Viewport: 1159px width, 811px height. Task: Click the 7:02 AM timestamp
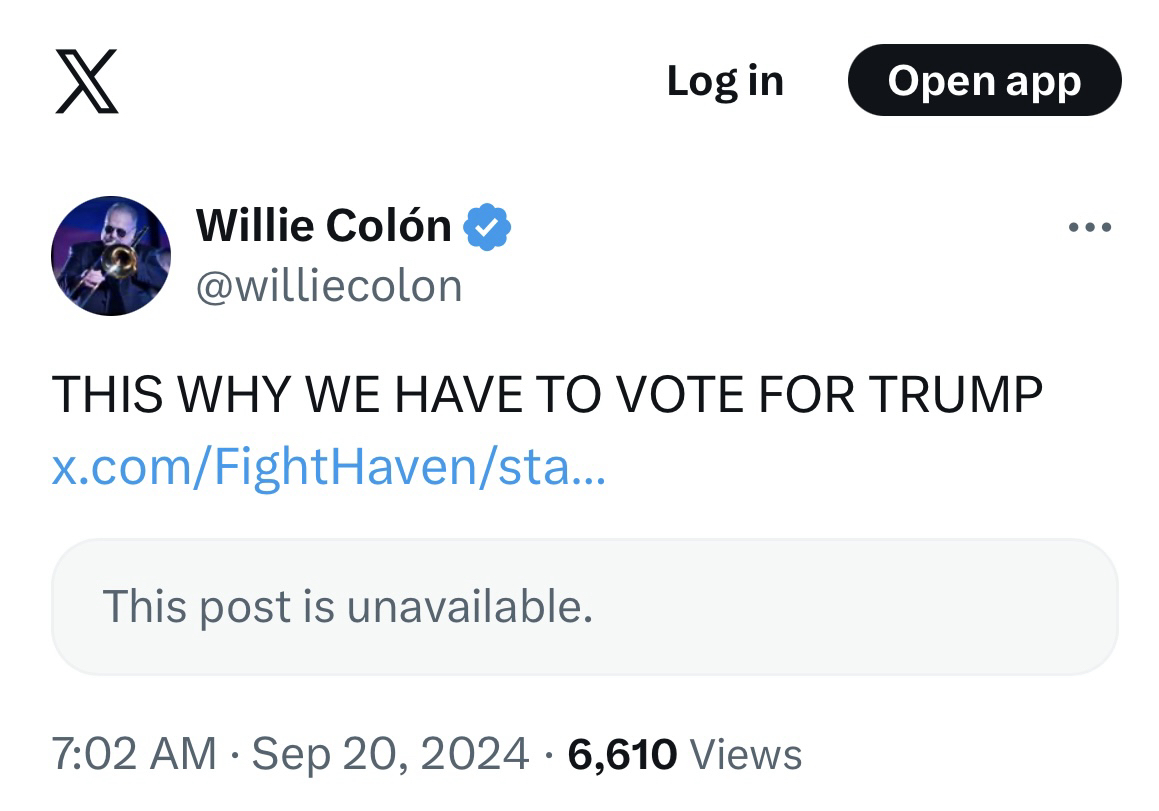tap(133, 754)
